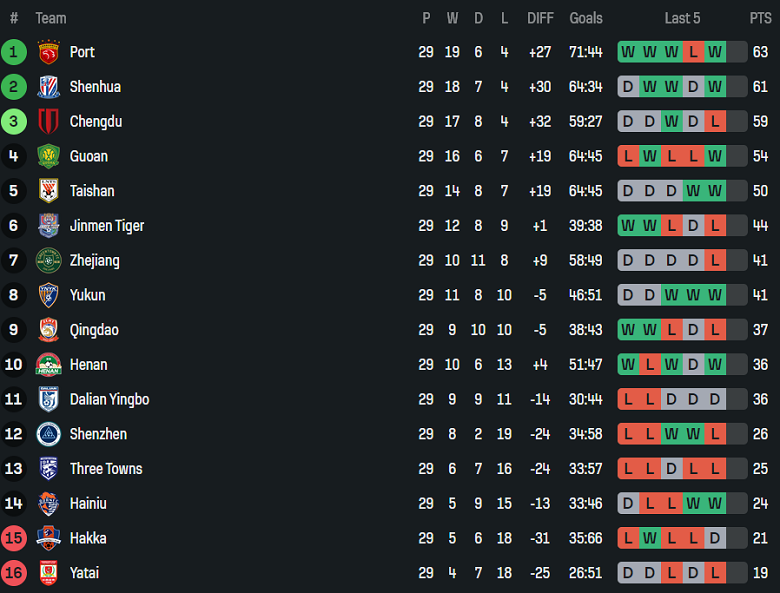Click Chengdu's latest loss result badge
The width and height of the screenshot is (780, 593).
click(714, 122)
